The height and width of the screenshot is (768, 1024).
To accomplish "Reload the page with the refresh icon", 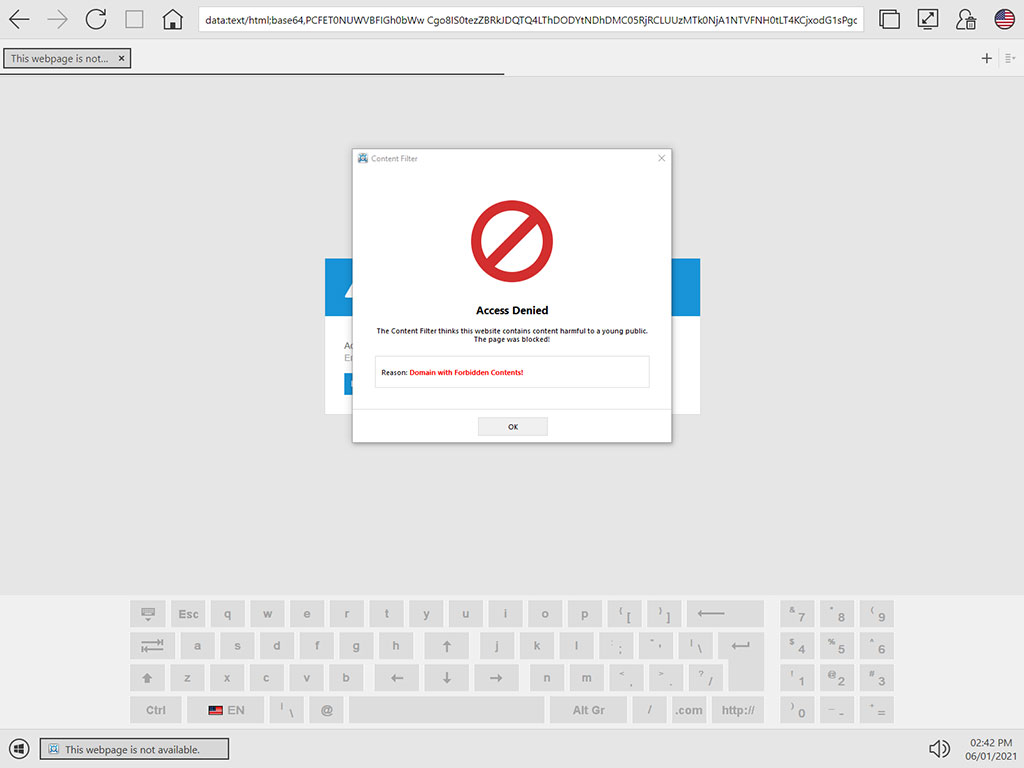I will tap(96, 19).
